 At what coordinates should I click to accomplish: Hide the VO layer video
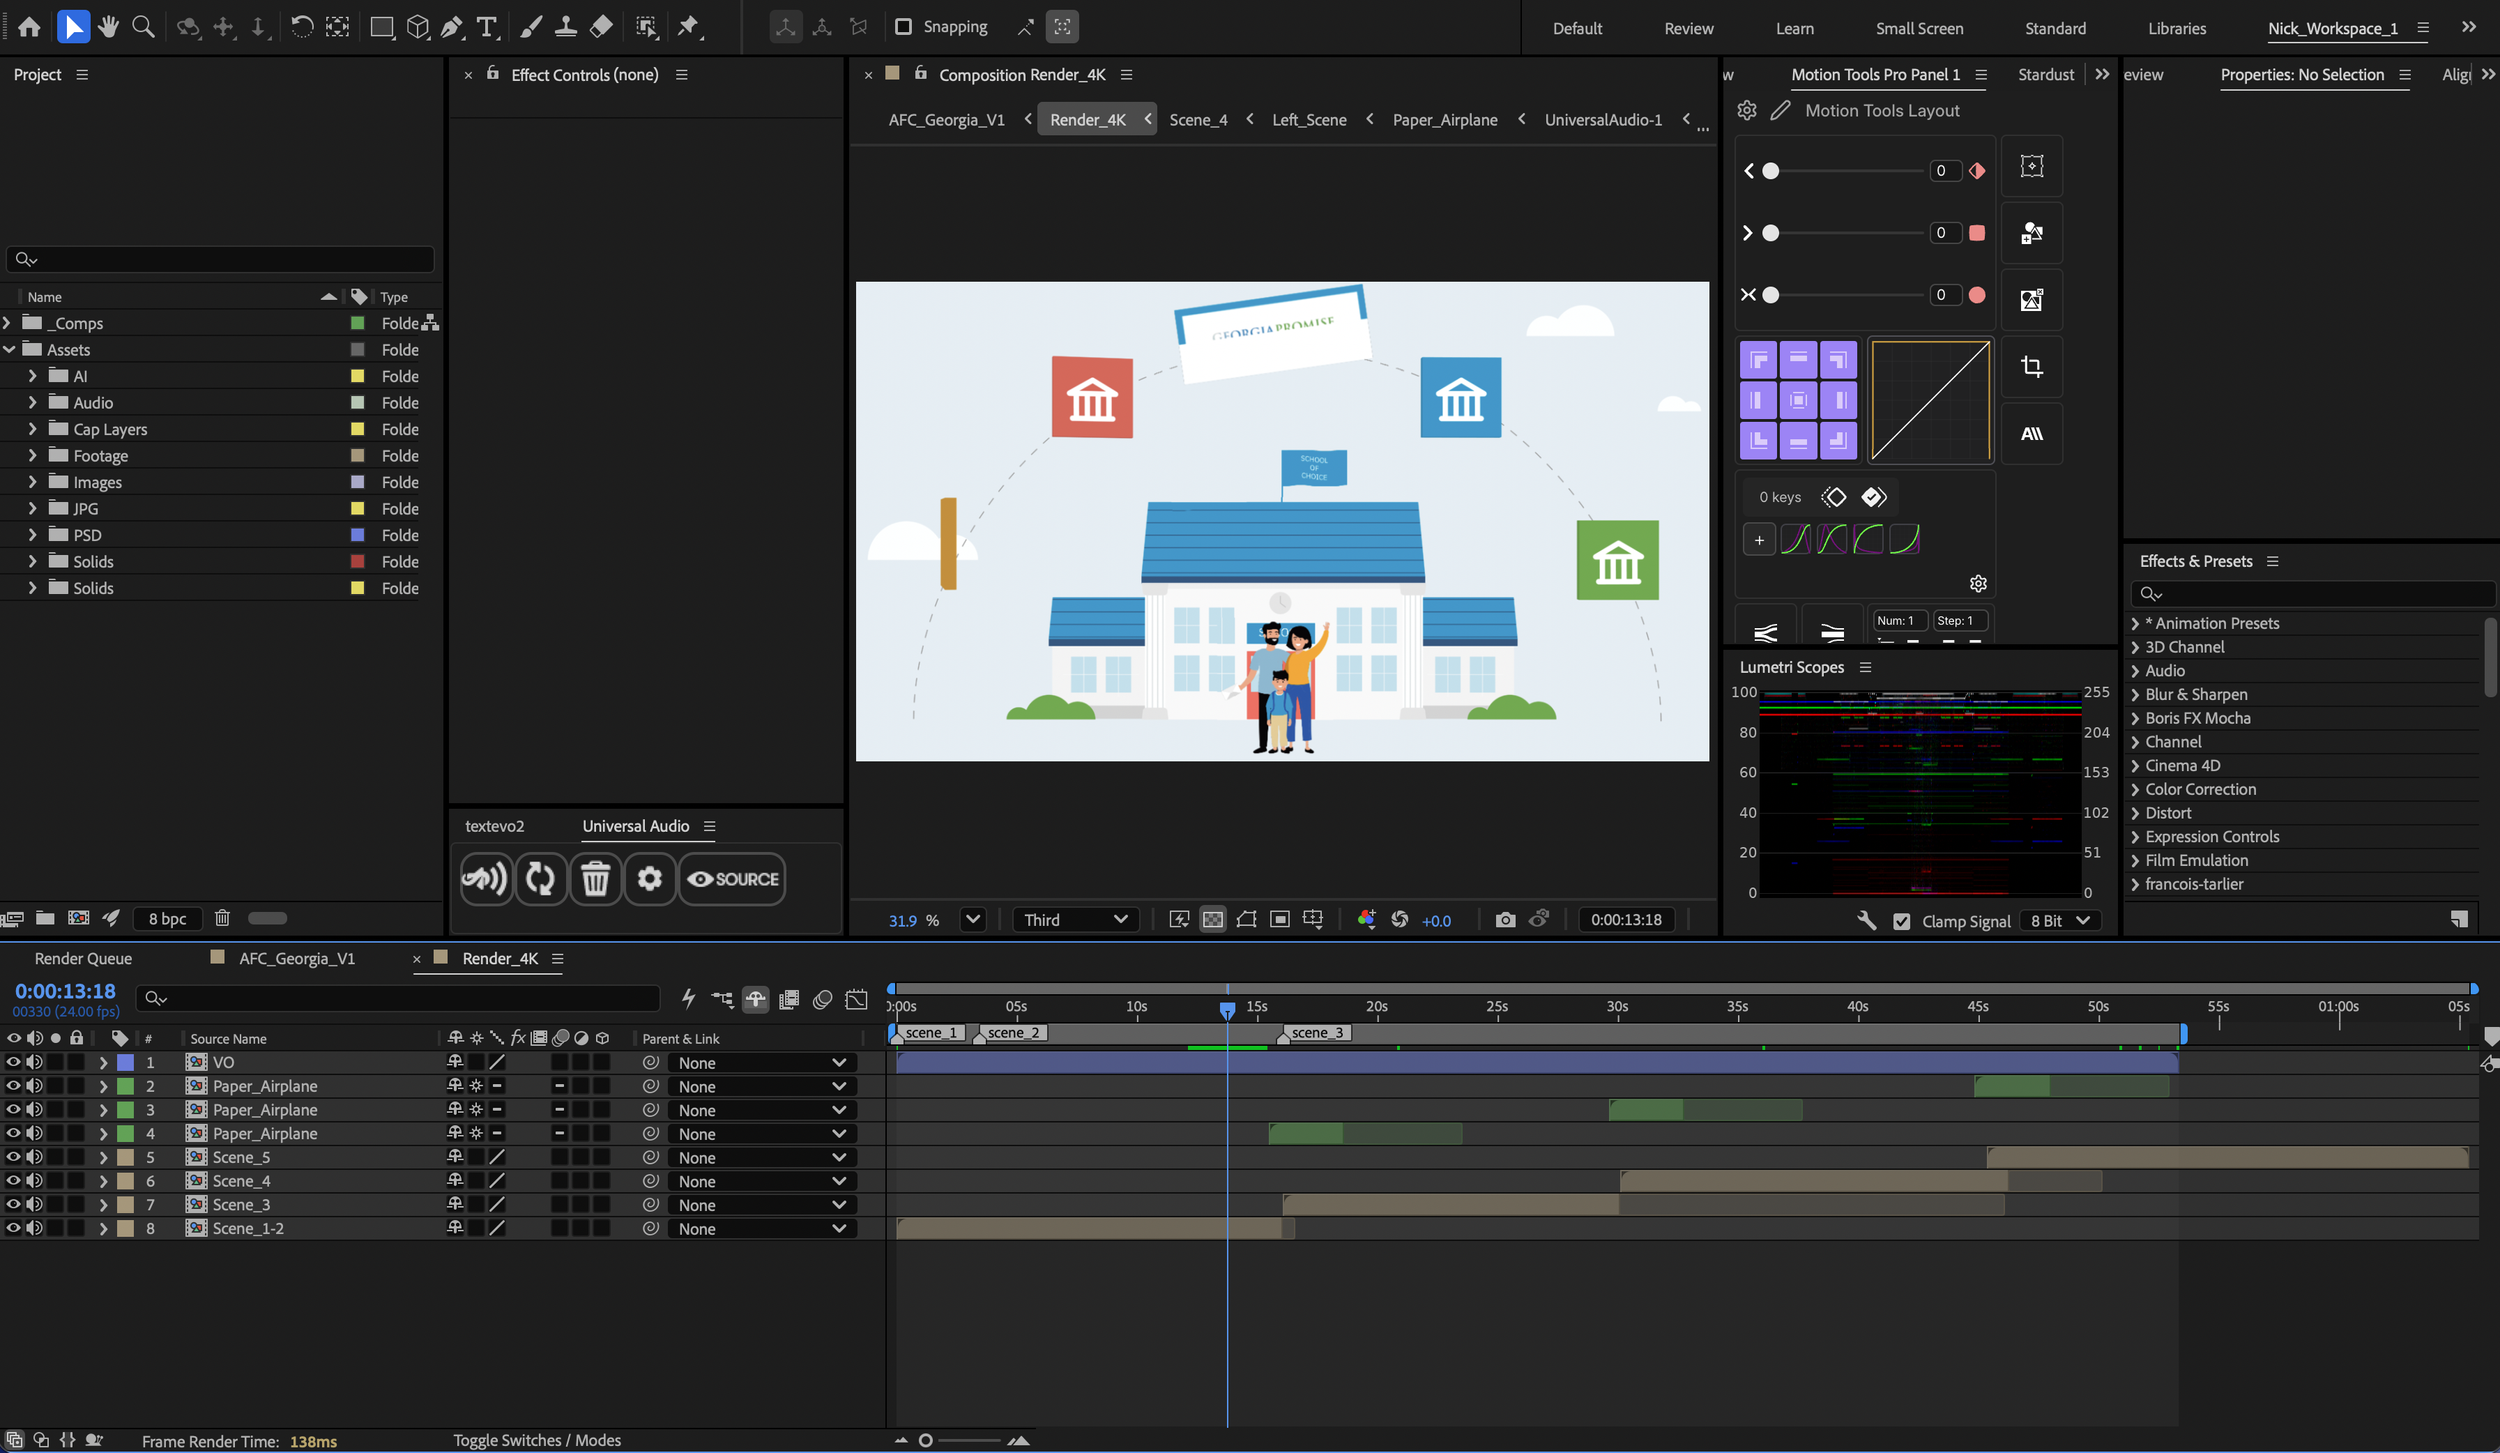[13, 1062]
